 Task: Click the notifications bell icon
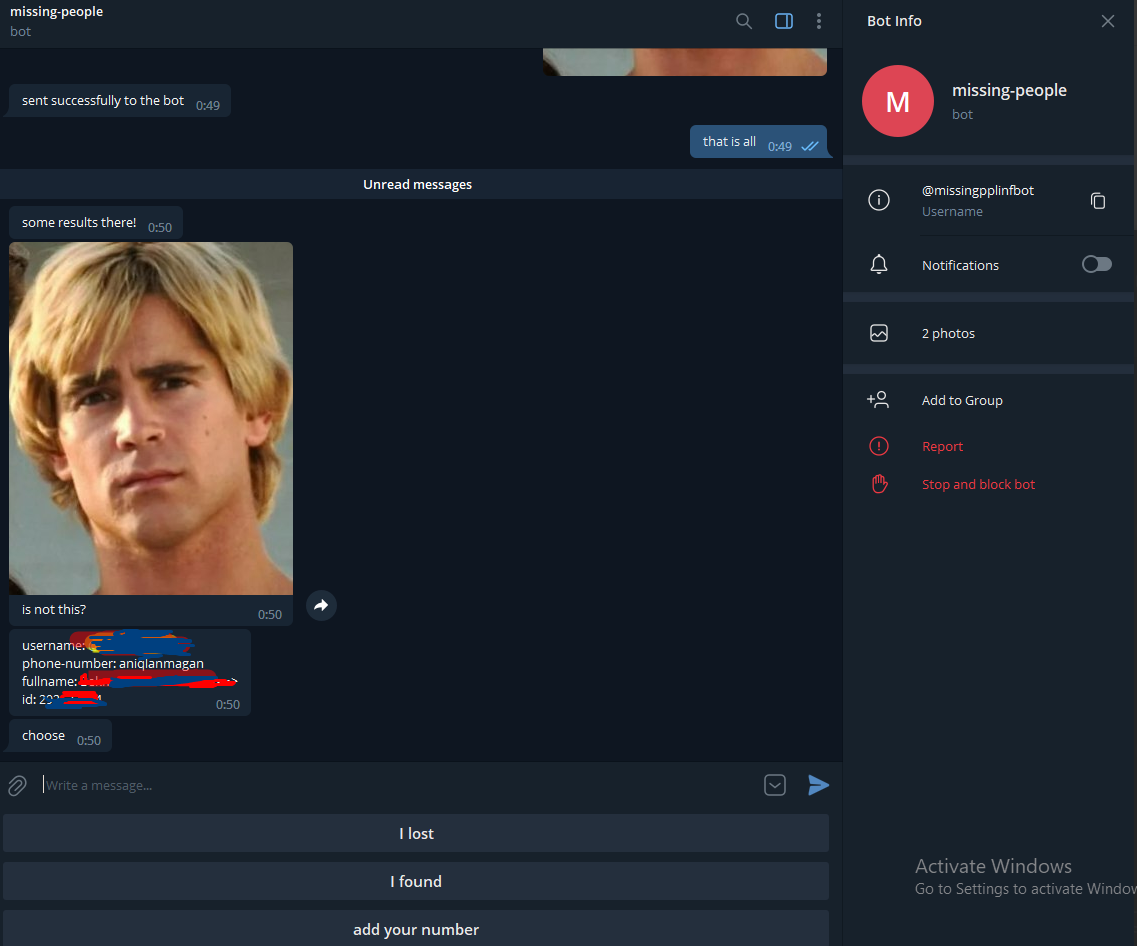(879, 264)
